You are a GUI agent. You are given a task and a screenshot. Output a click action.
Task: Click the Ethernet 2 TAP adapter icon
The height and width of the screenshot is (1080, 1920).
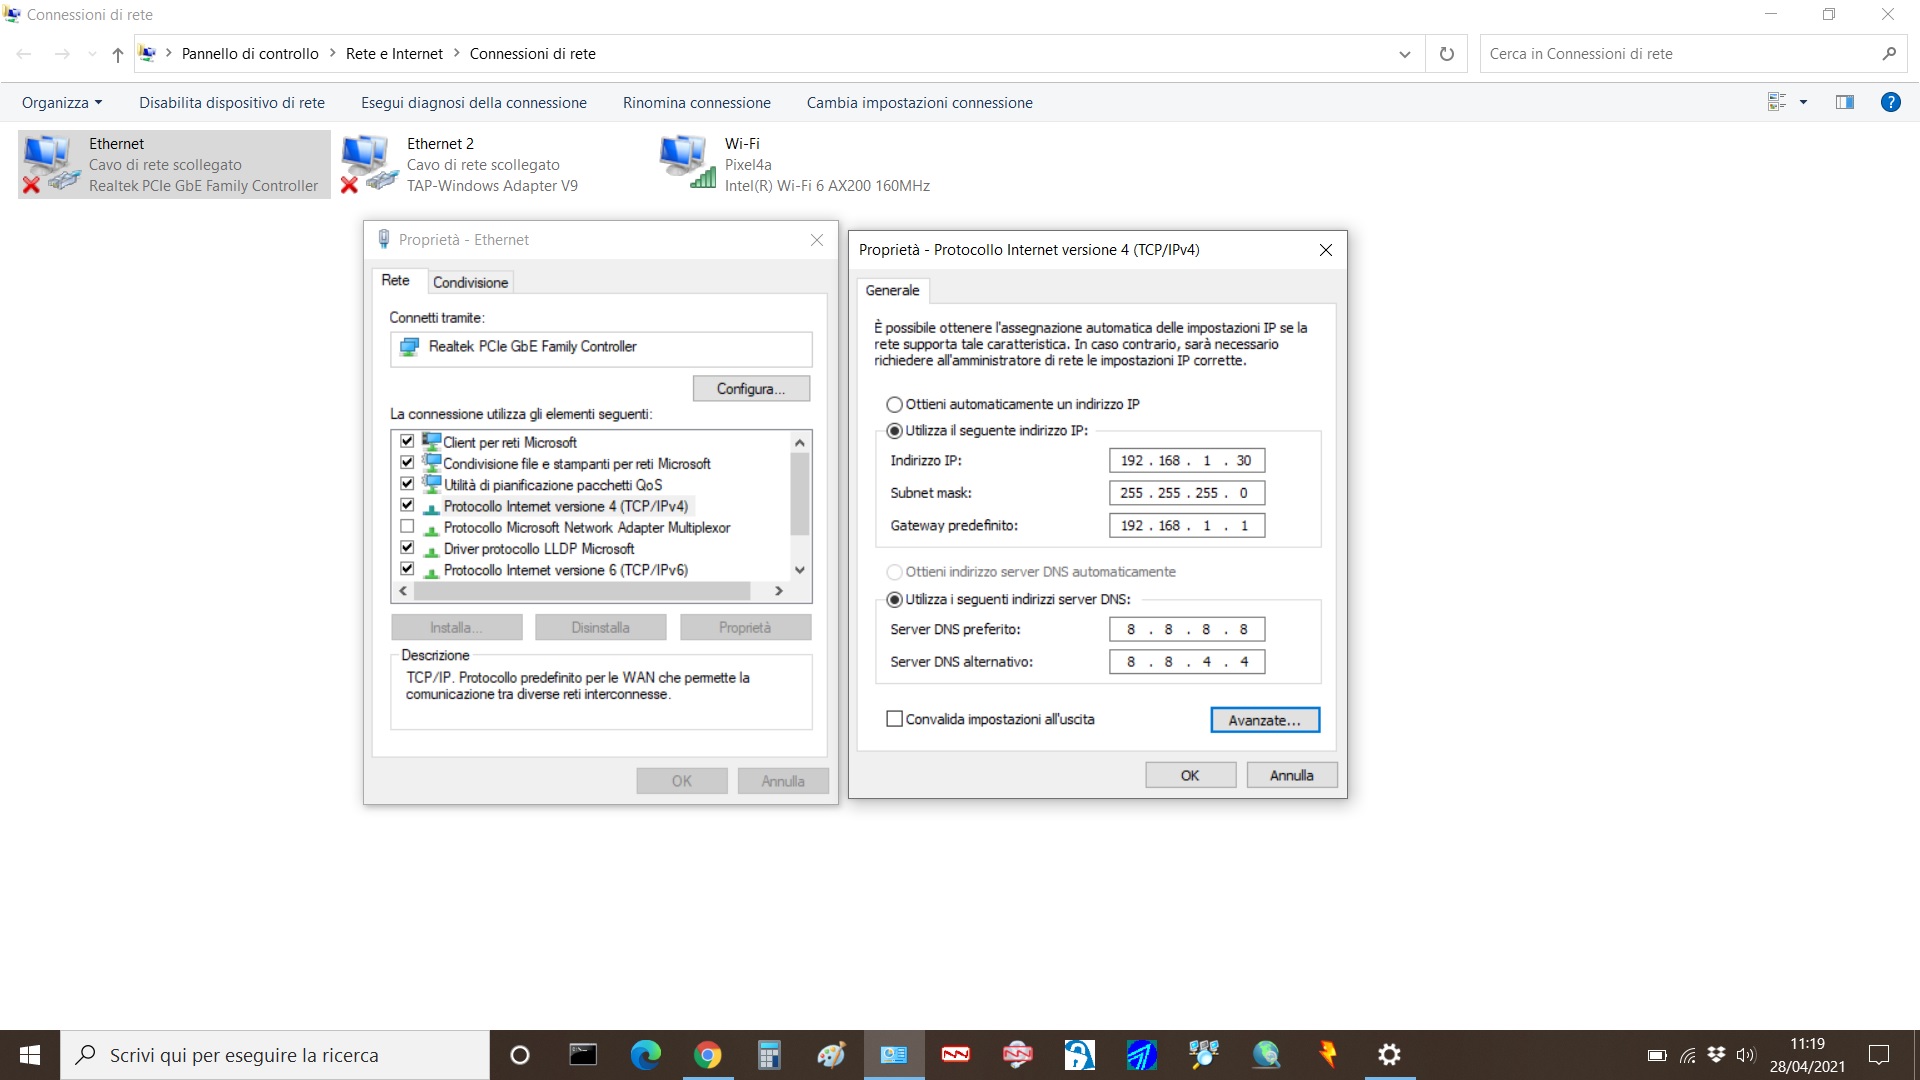click(x=367, y=163)
